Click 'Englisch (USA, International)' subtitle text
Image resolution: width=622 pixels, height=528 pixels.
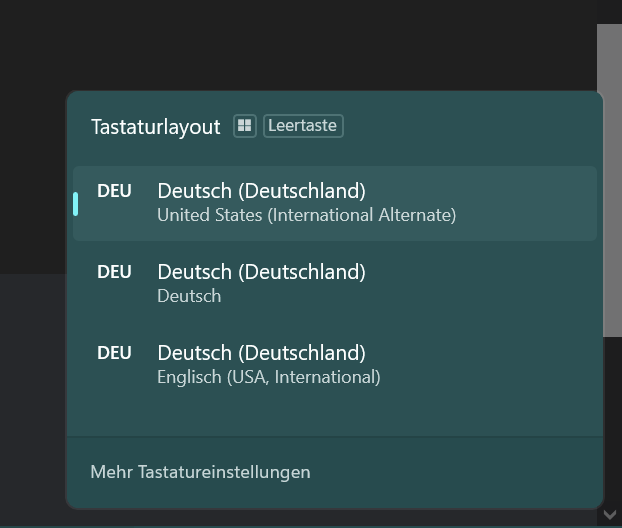coord(269,377)
